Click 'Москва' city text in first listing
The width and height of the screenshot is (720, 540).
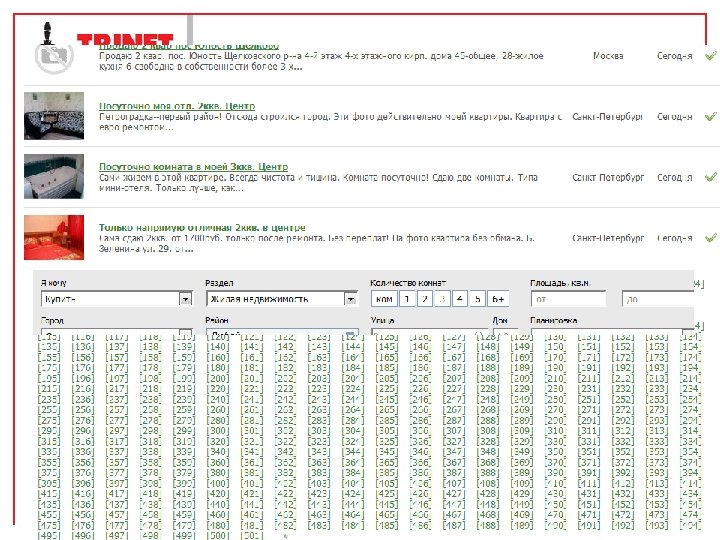pyautogui.click(x=608, y=56)
